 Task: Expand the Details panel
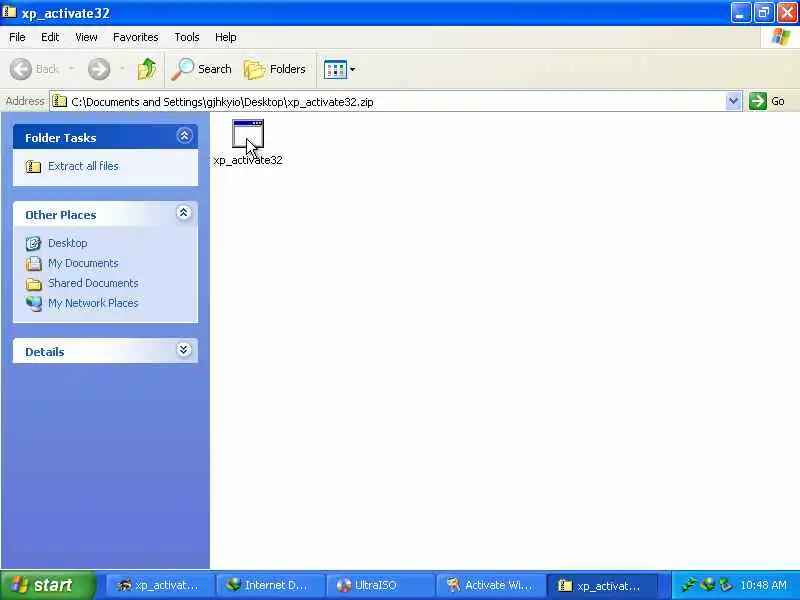pos(184,349)
